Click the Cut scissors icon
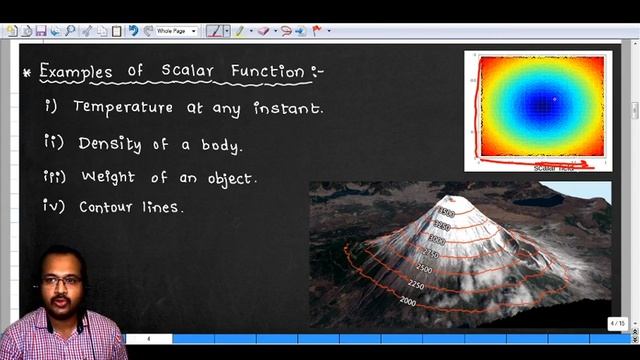This screenshot has width=640, height=360. pos(87,31)
